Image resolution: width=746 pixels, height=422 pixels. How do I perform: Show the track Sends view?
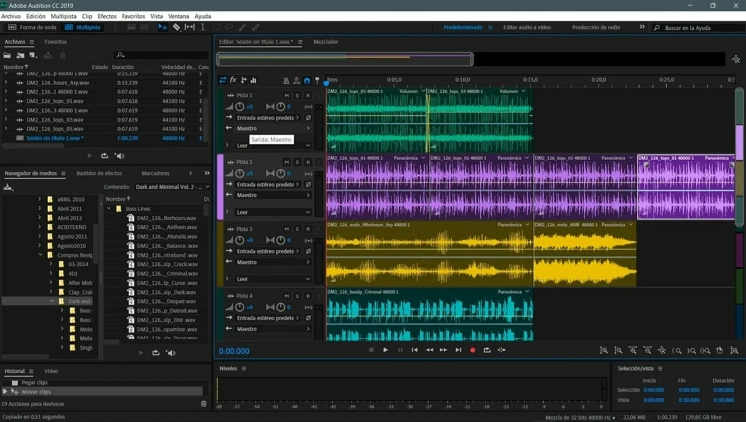244,80
